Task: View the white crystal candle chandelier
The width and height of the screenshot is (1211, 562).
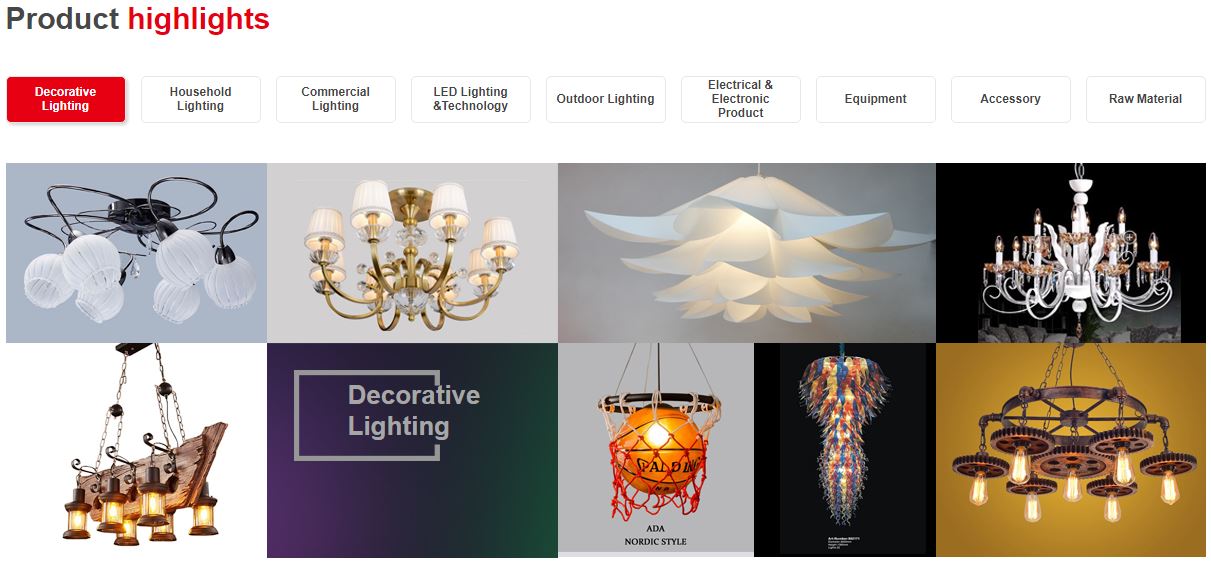Action: click(x=1071, y=253)
